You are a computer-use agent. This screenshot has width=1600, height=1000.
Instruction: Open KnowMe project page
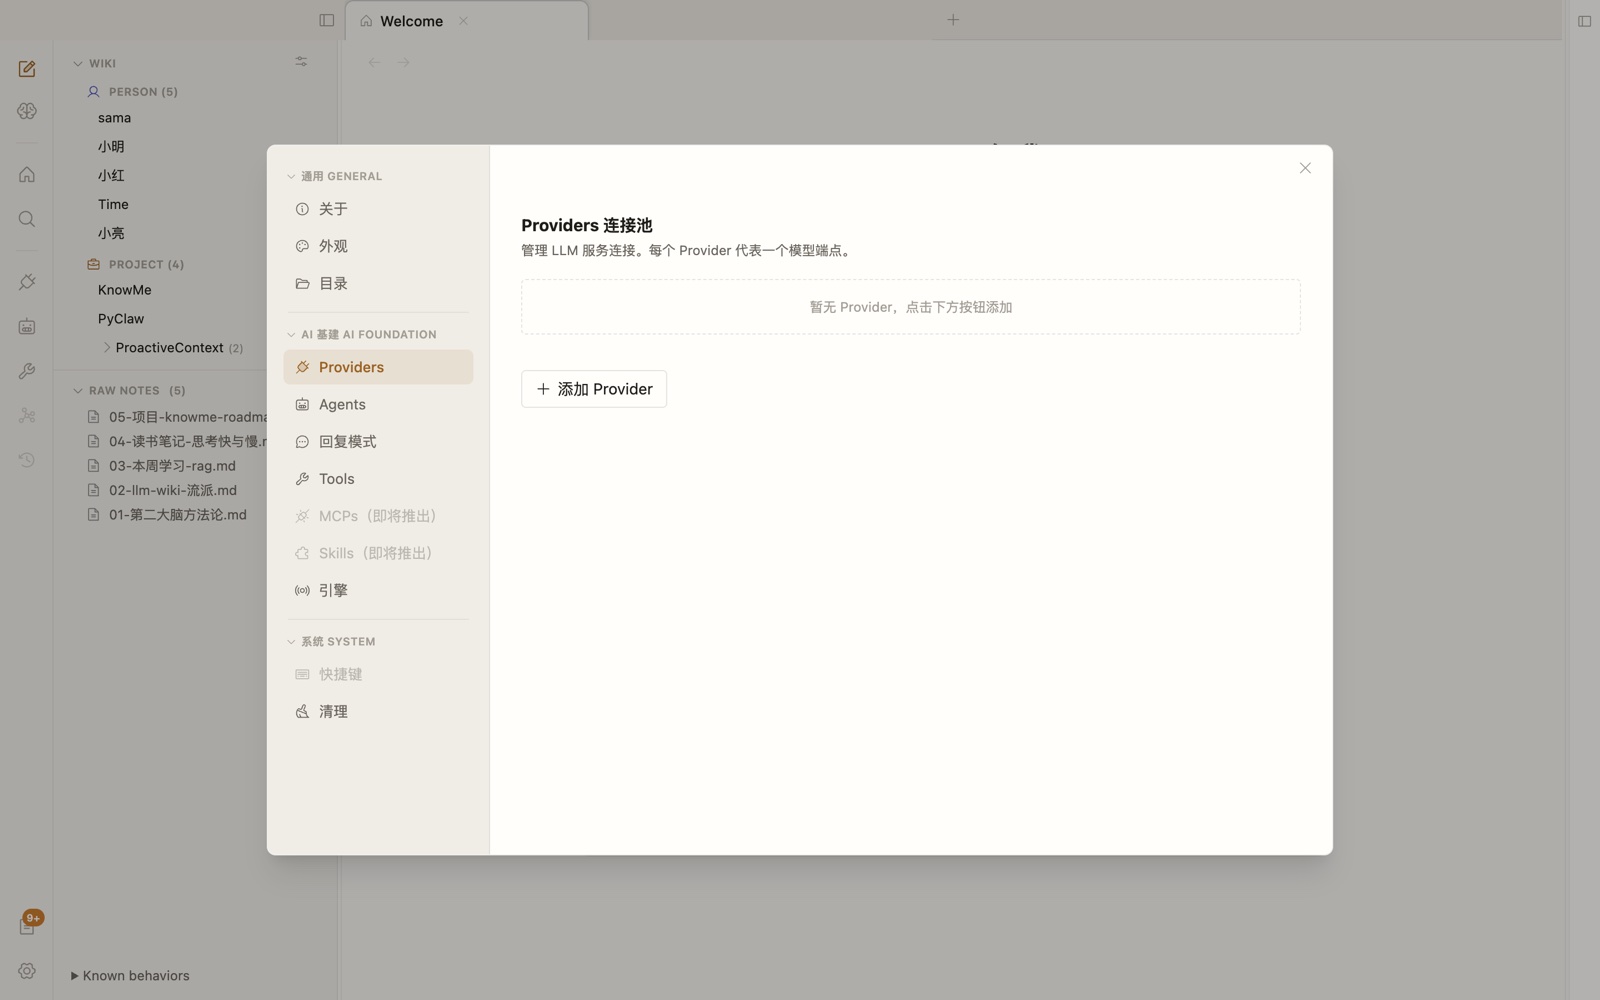tap(125, 290)
